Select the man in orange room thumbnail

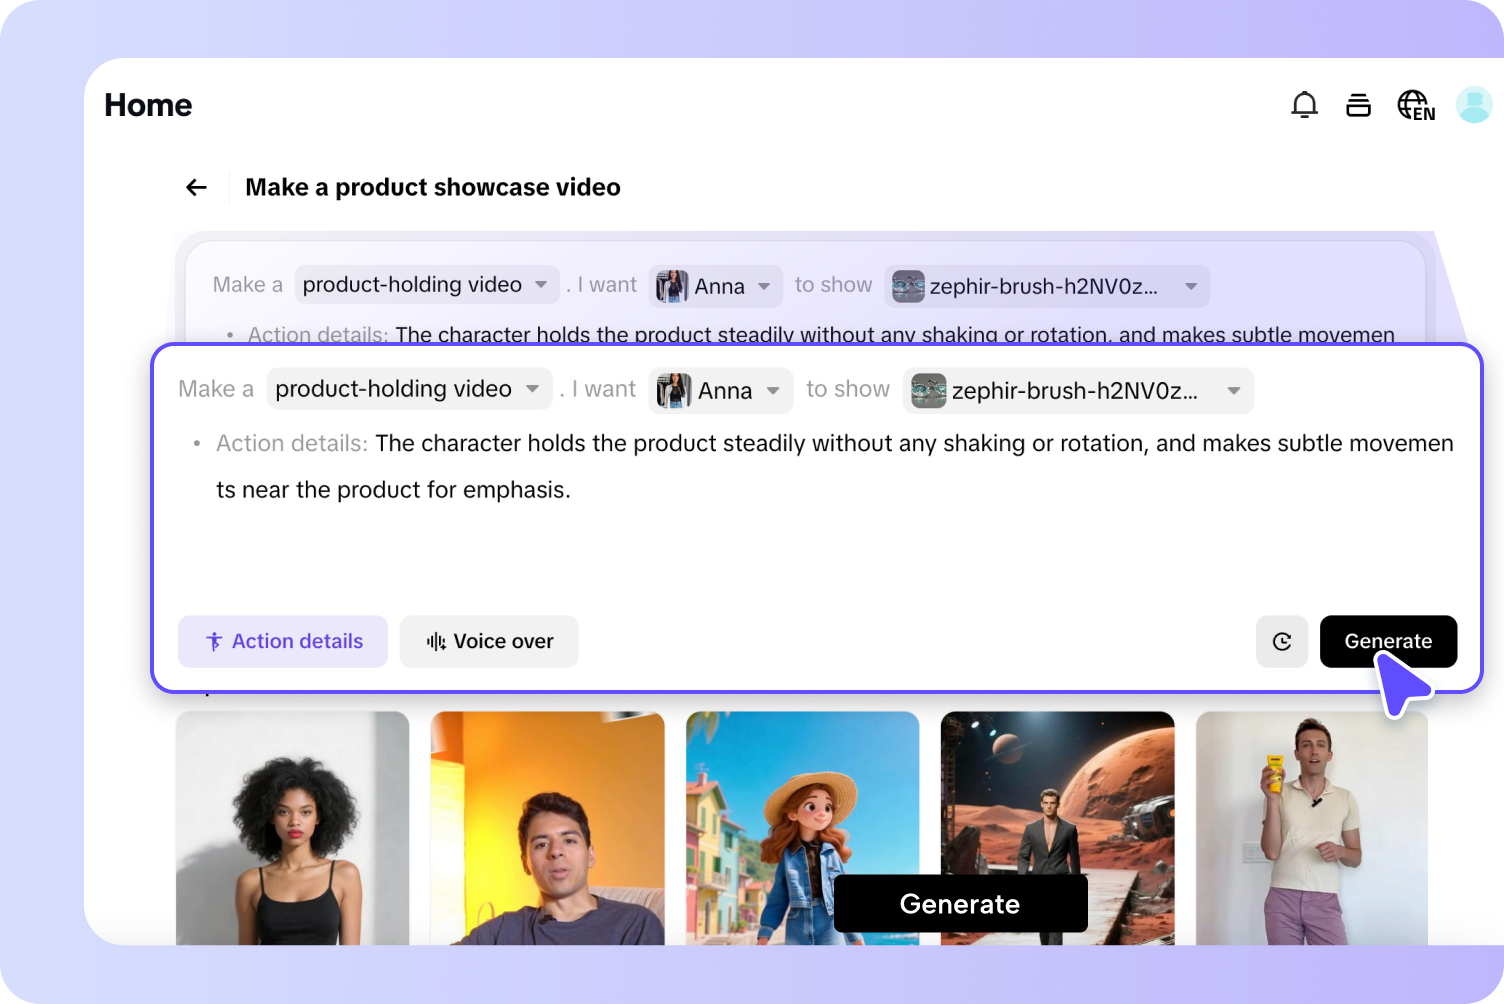pyautogui.click(x=548, y=828)
